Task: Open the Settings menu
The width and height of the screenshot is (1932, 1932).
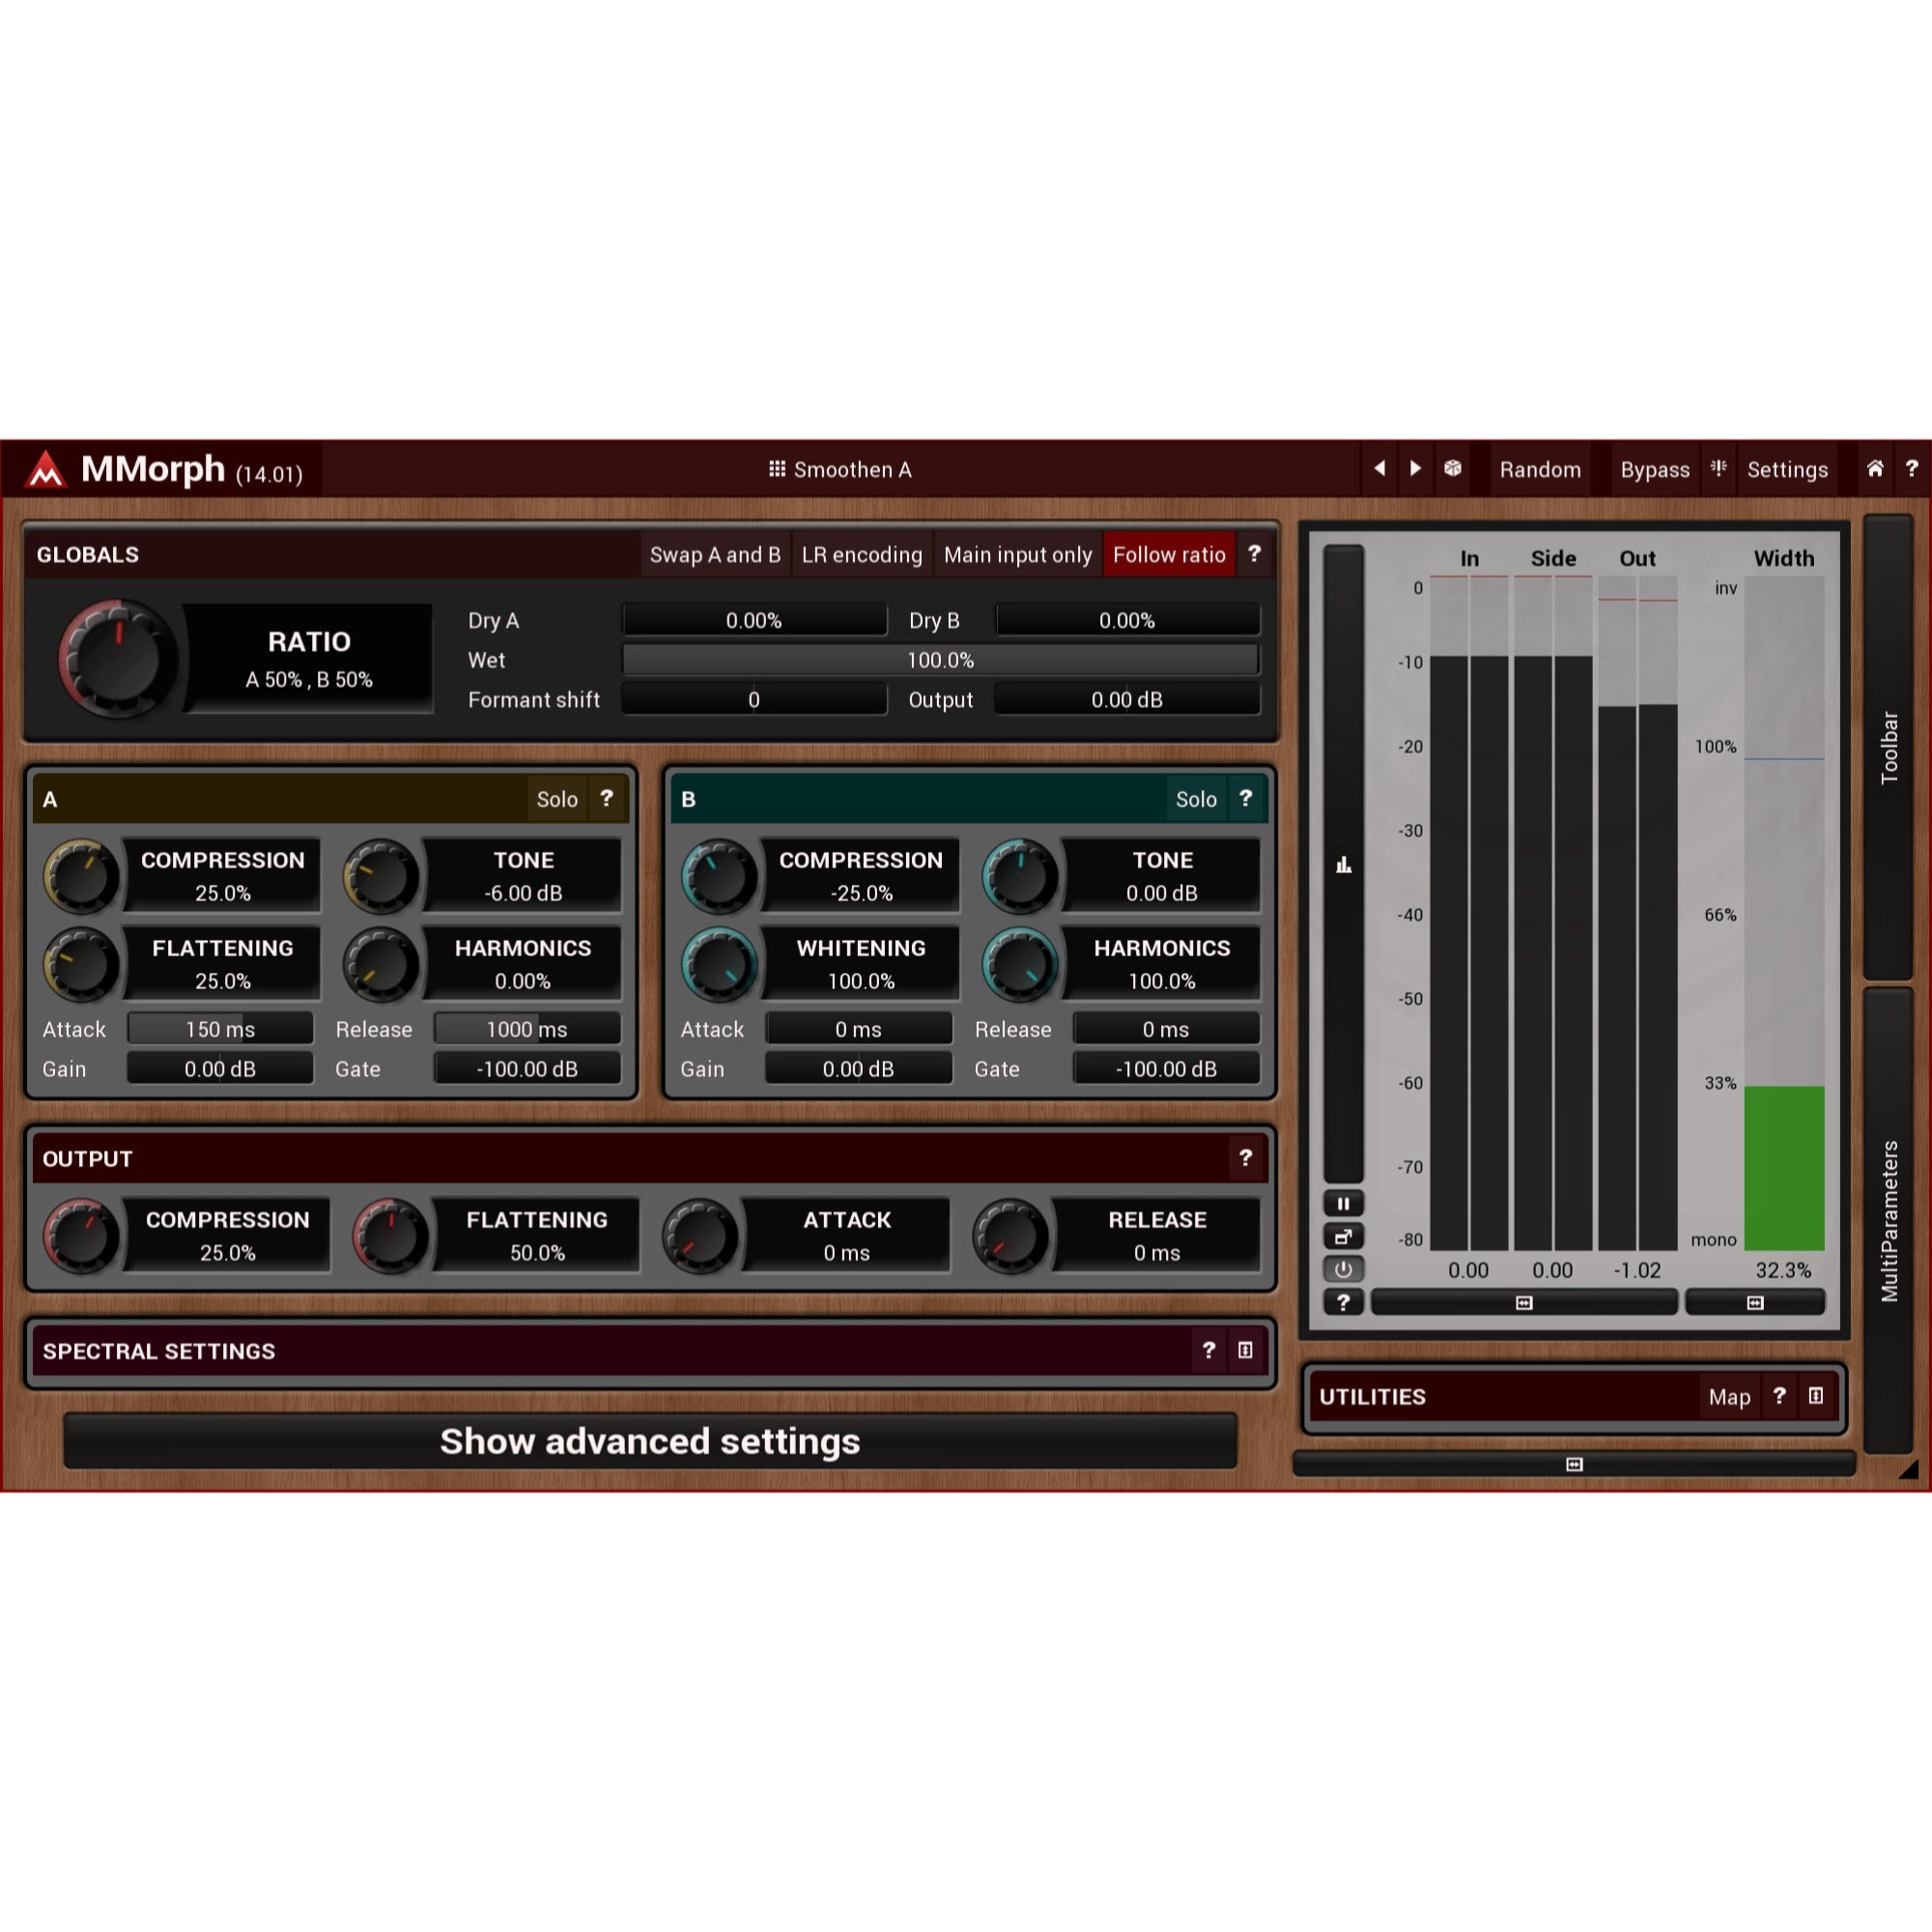Action: tap(1787, 469)
